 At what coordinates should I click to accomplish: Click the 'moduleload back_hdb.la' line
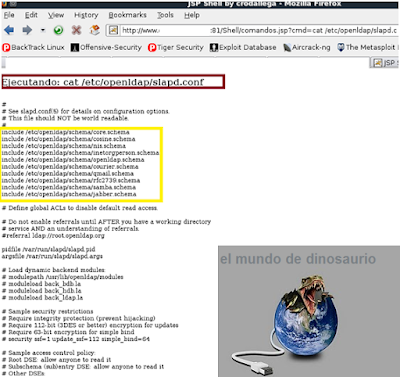[41, 291]
